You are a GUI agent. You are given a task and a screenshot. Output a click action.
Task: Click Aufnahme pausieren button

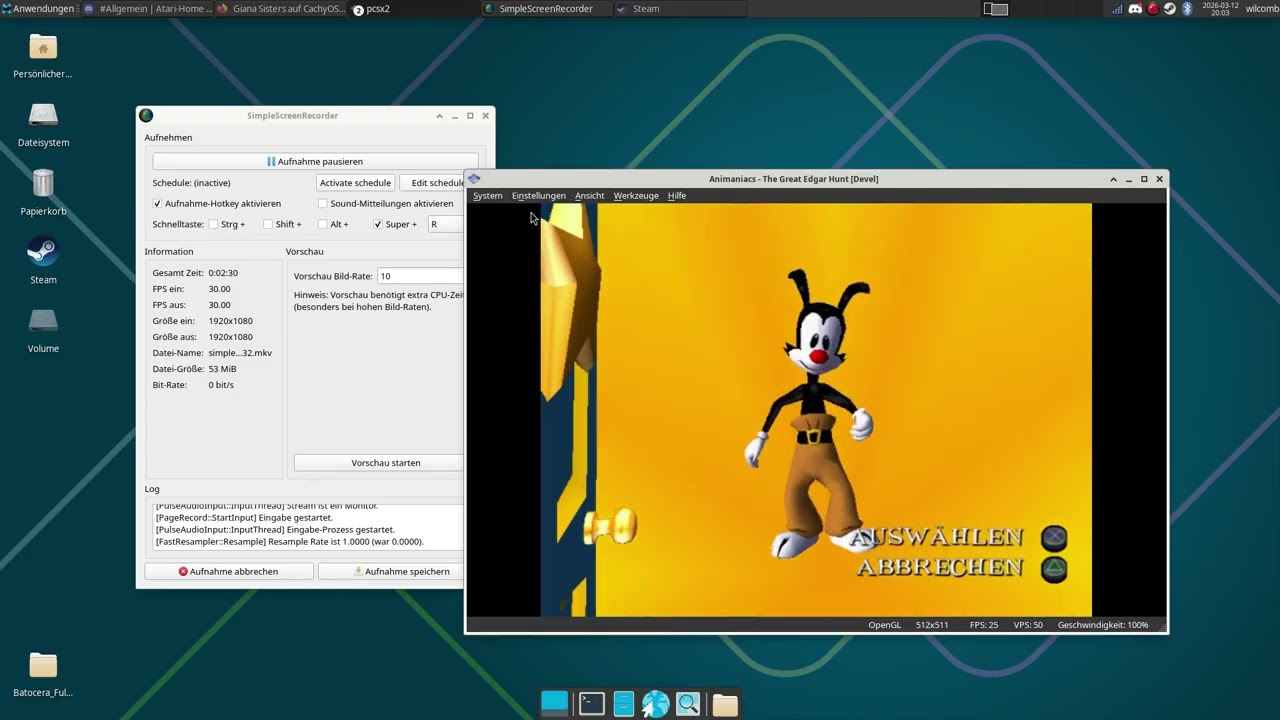click(315, 161)
